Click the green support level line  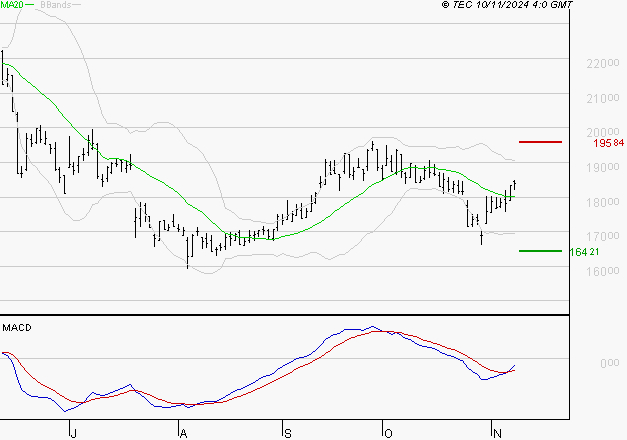tap(540, 251)
